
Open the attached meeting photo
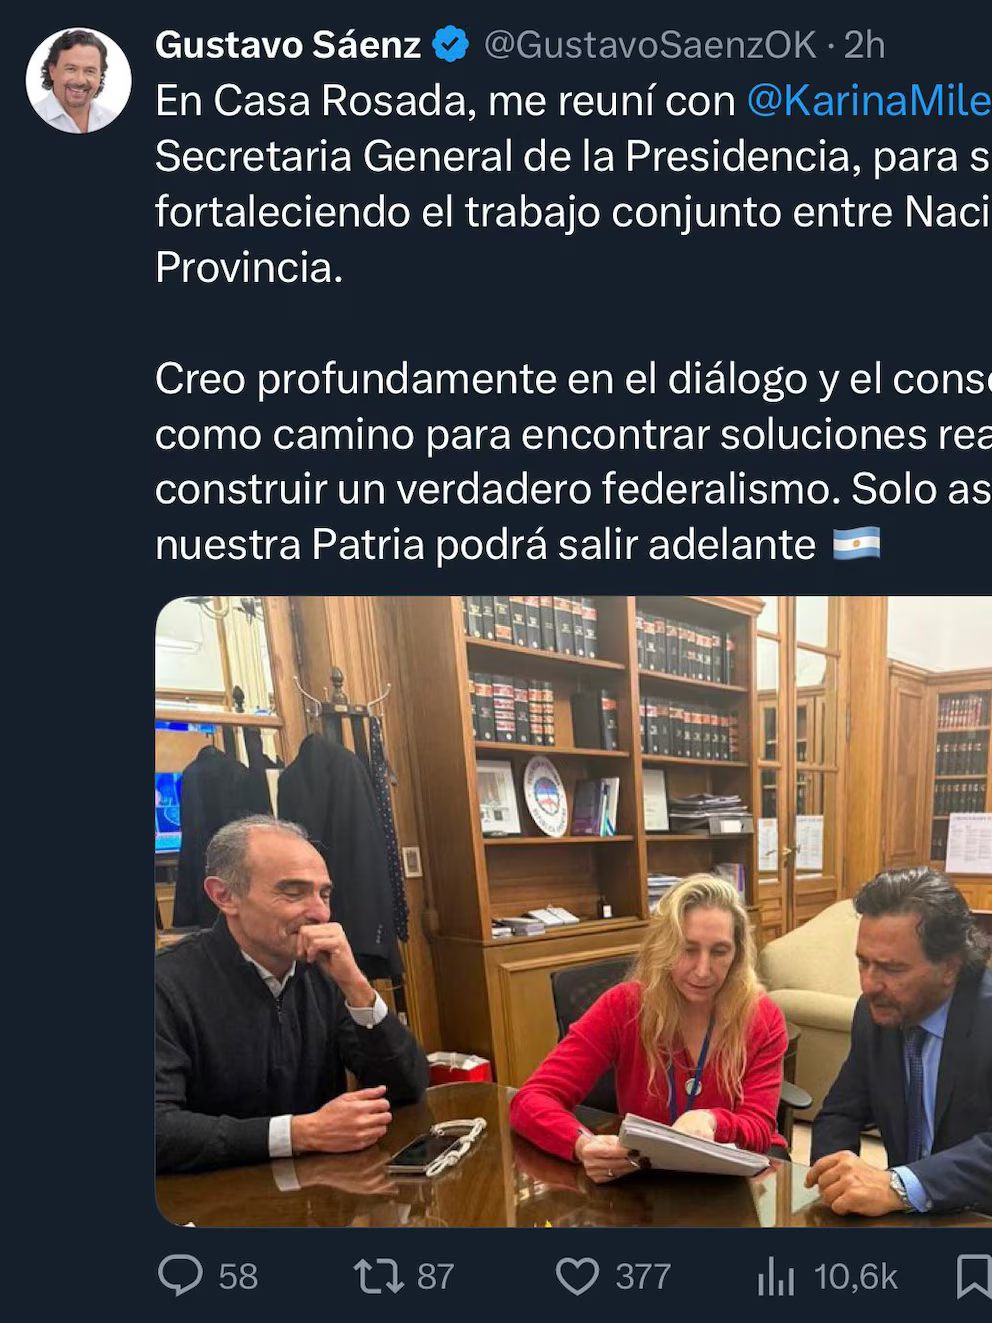click(573, 911)
